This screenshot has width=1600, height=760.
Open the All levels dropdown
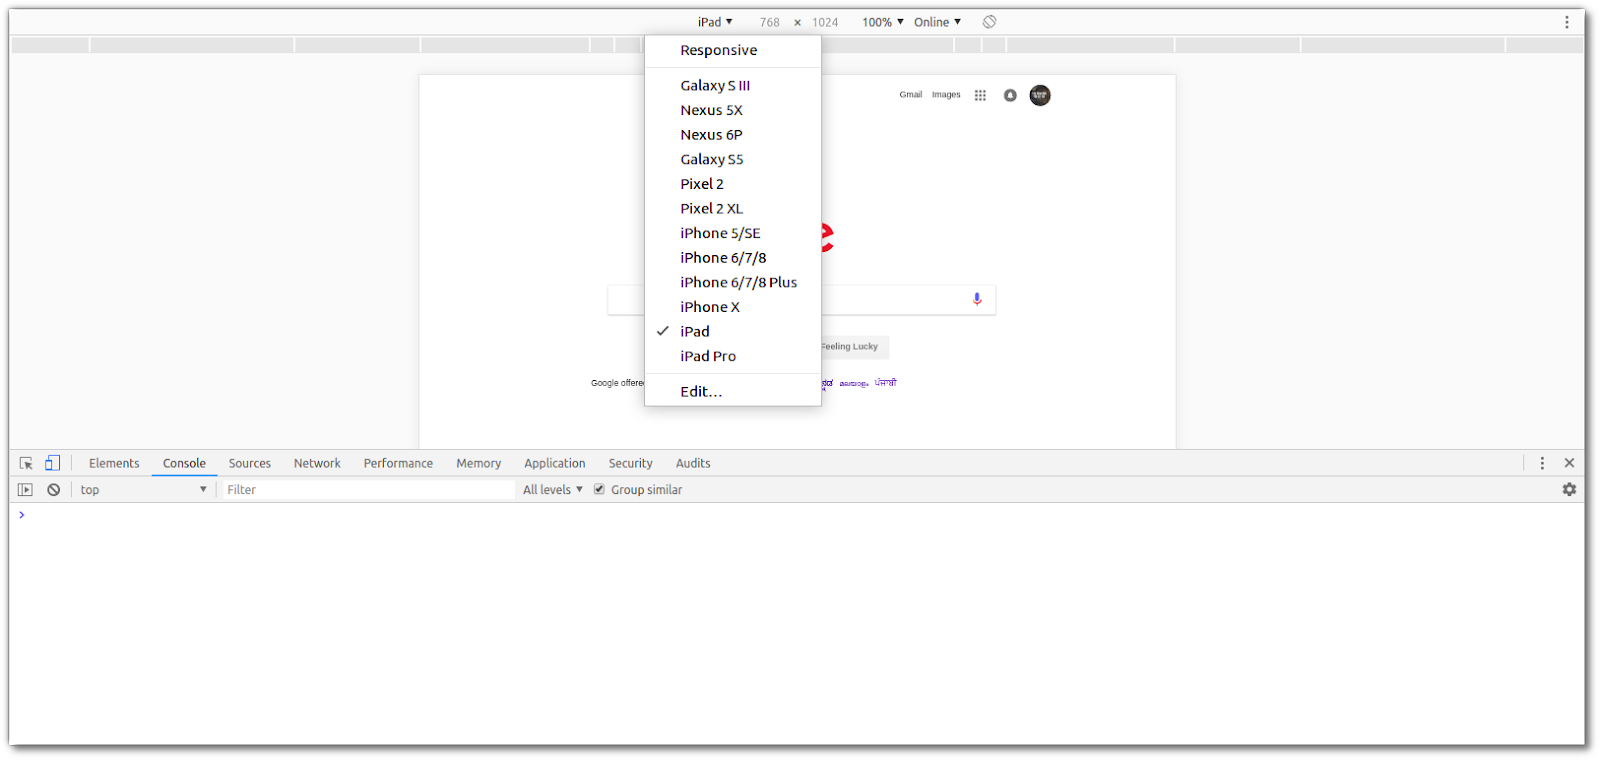pyautogui.click(x=553, y=490)
